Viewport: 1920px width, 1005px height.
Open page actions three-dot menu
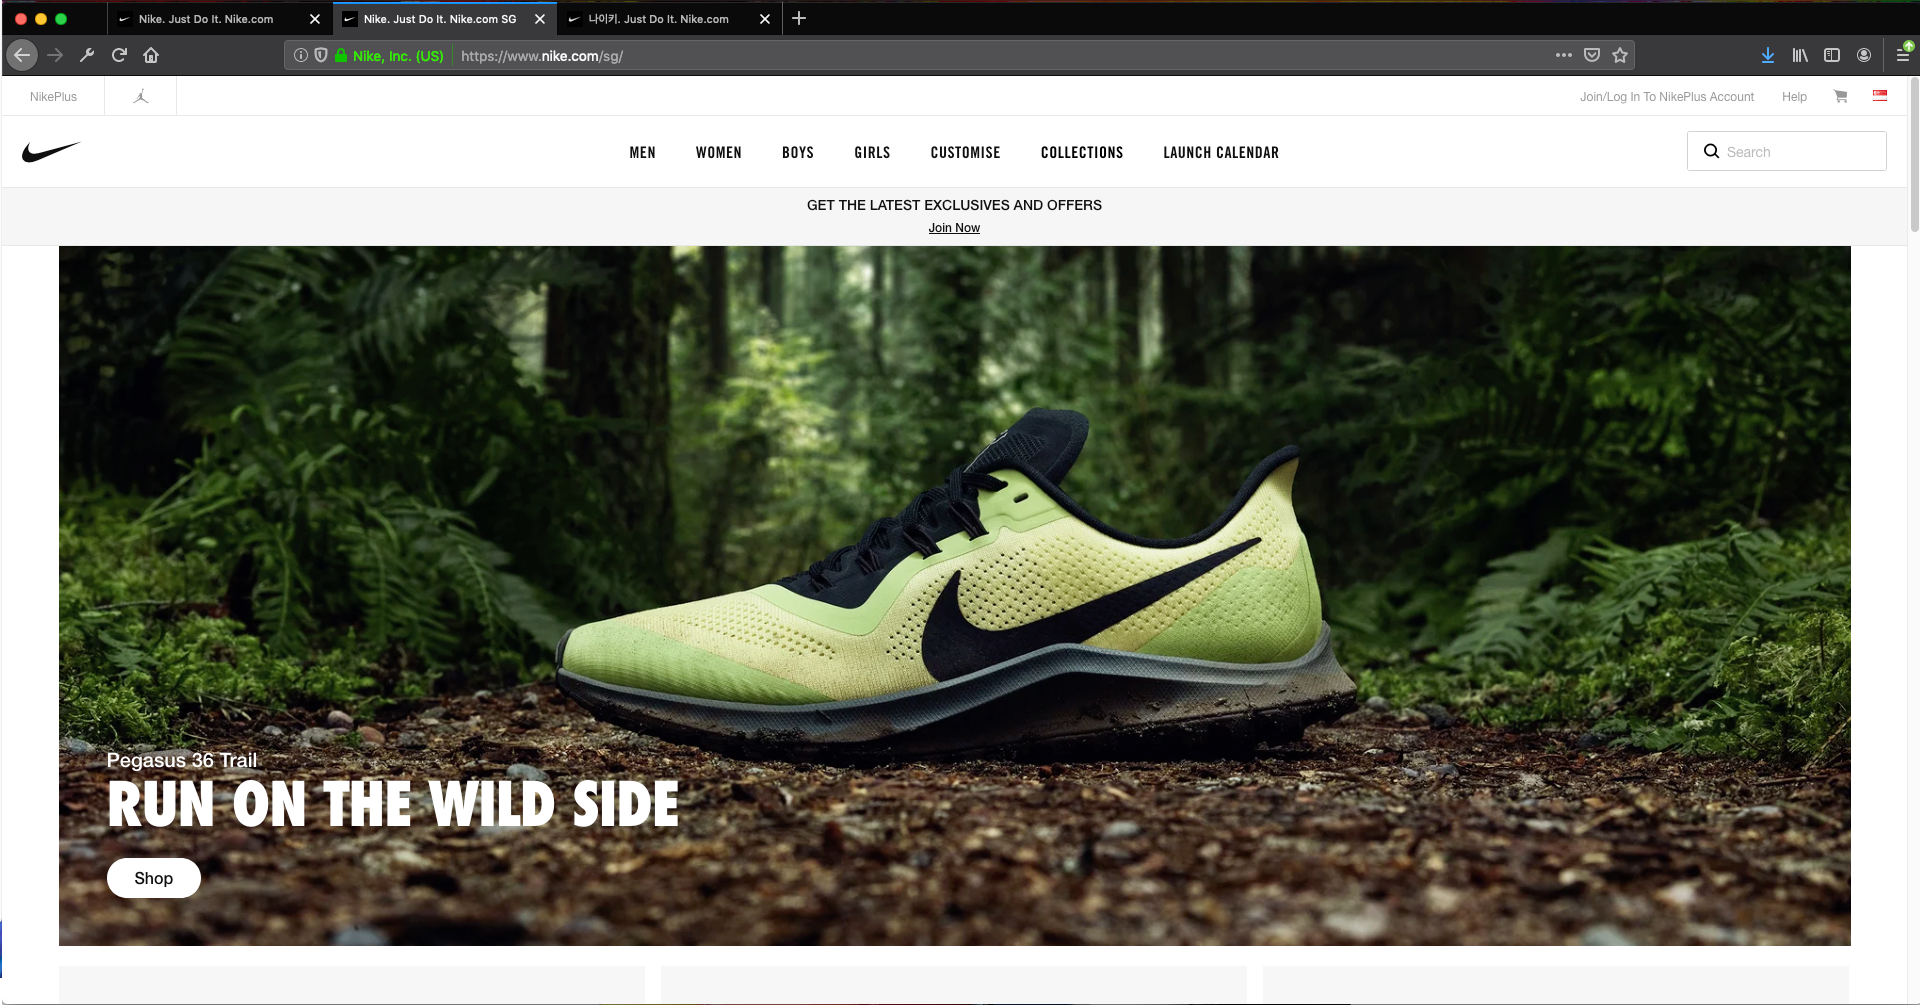coord(1564,55)
